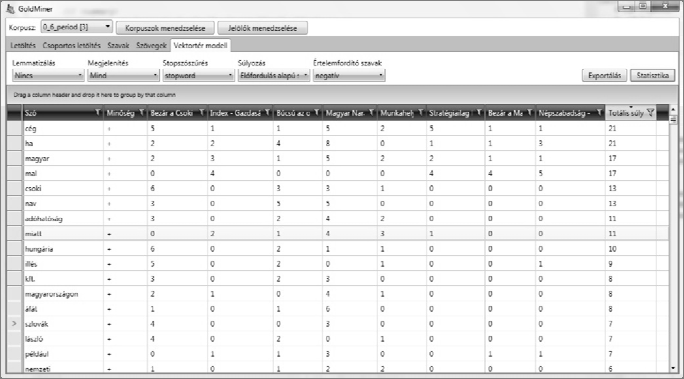The image size is (684, 379).
Task: Open filter on Minőség column
Action: tap(142, 113)
